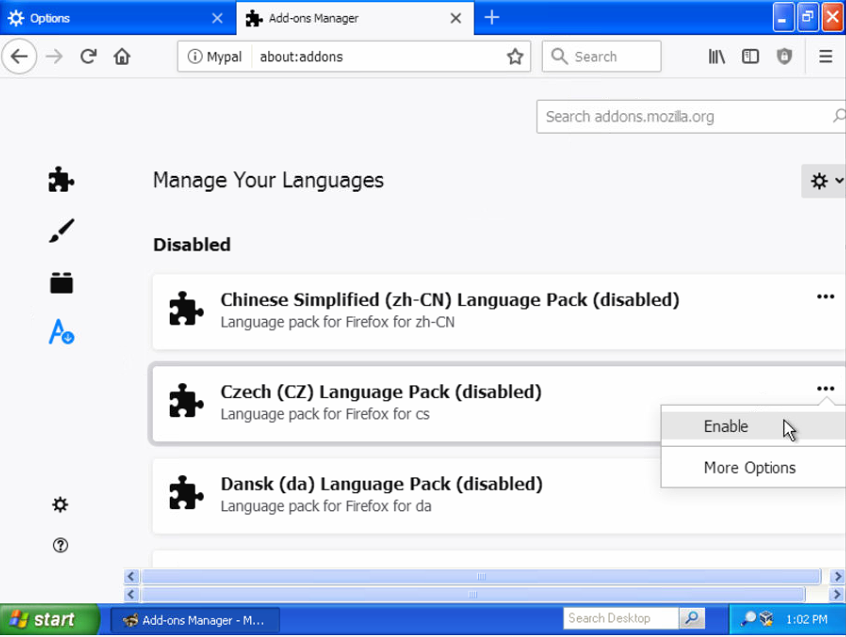Screen dimensions: 846x637
Task: Select the Languages category icon
Action: point(62,332)
